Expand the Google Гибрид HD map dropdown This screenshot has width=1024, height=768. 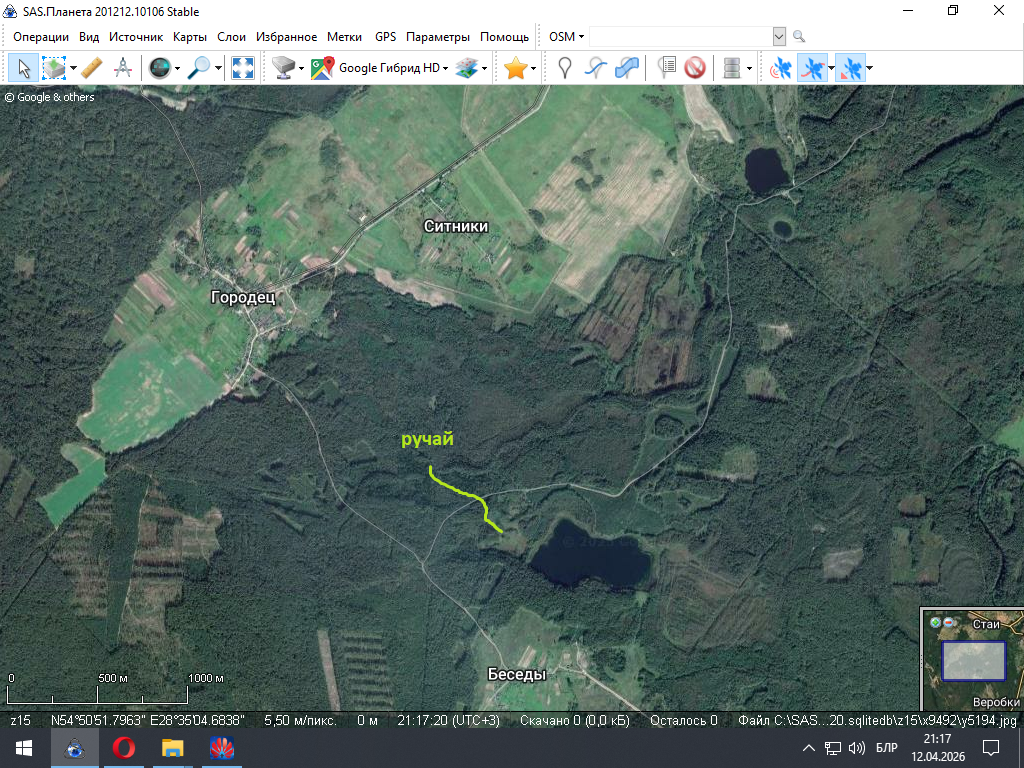tap(444, 68)
